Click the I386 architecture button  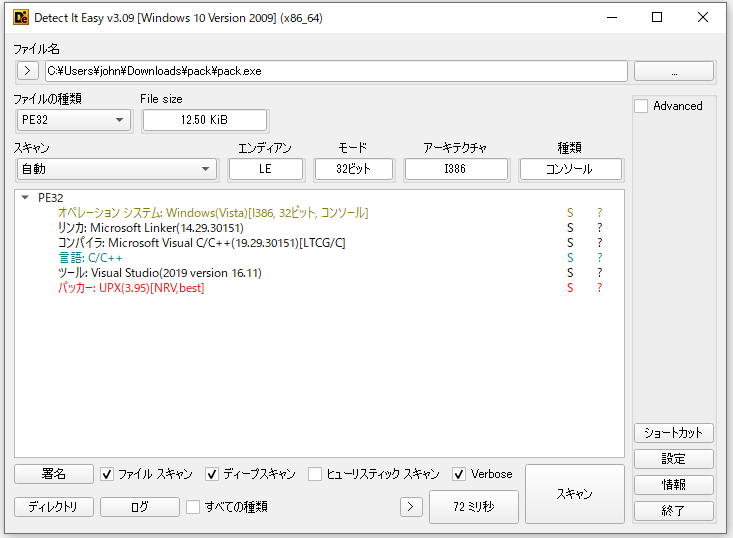(456, 169)
